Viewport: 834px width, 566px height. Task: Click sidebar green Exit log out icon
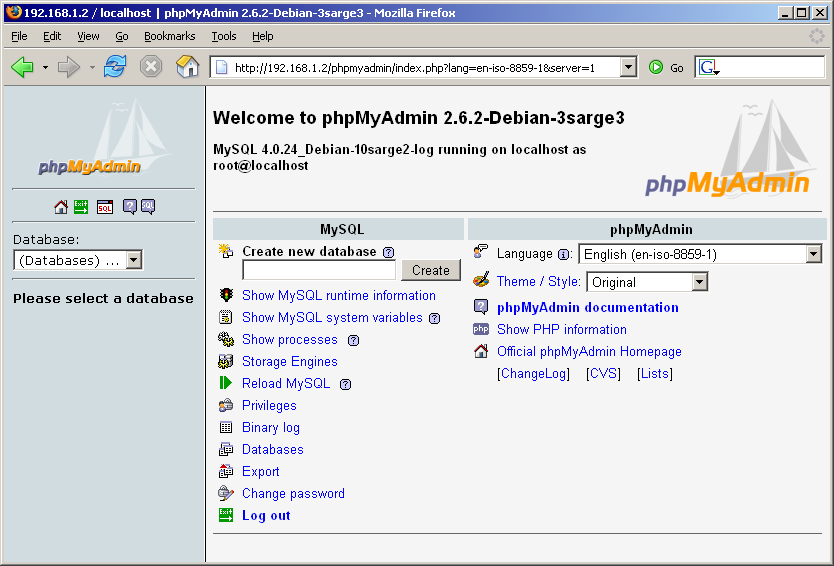pos(81,207)
